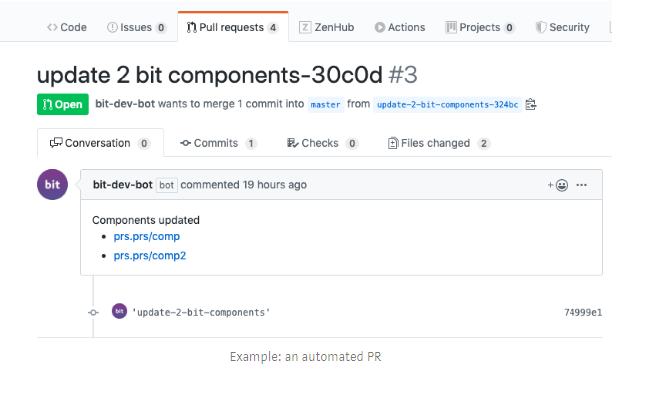Click the commit node icon on timeline
This screenshot has width=649, height=402.
[93, 312]
